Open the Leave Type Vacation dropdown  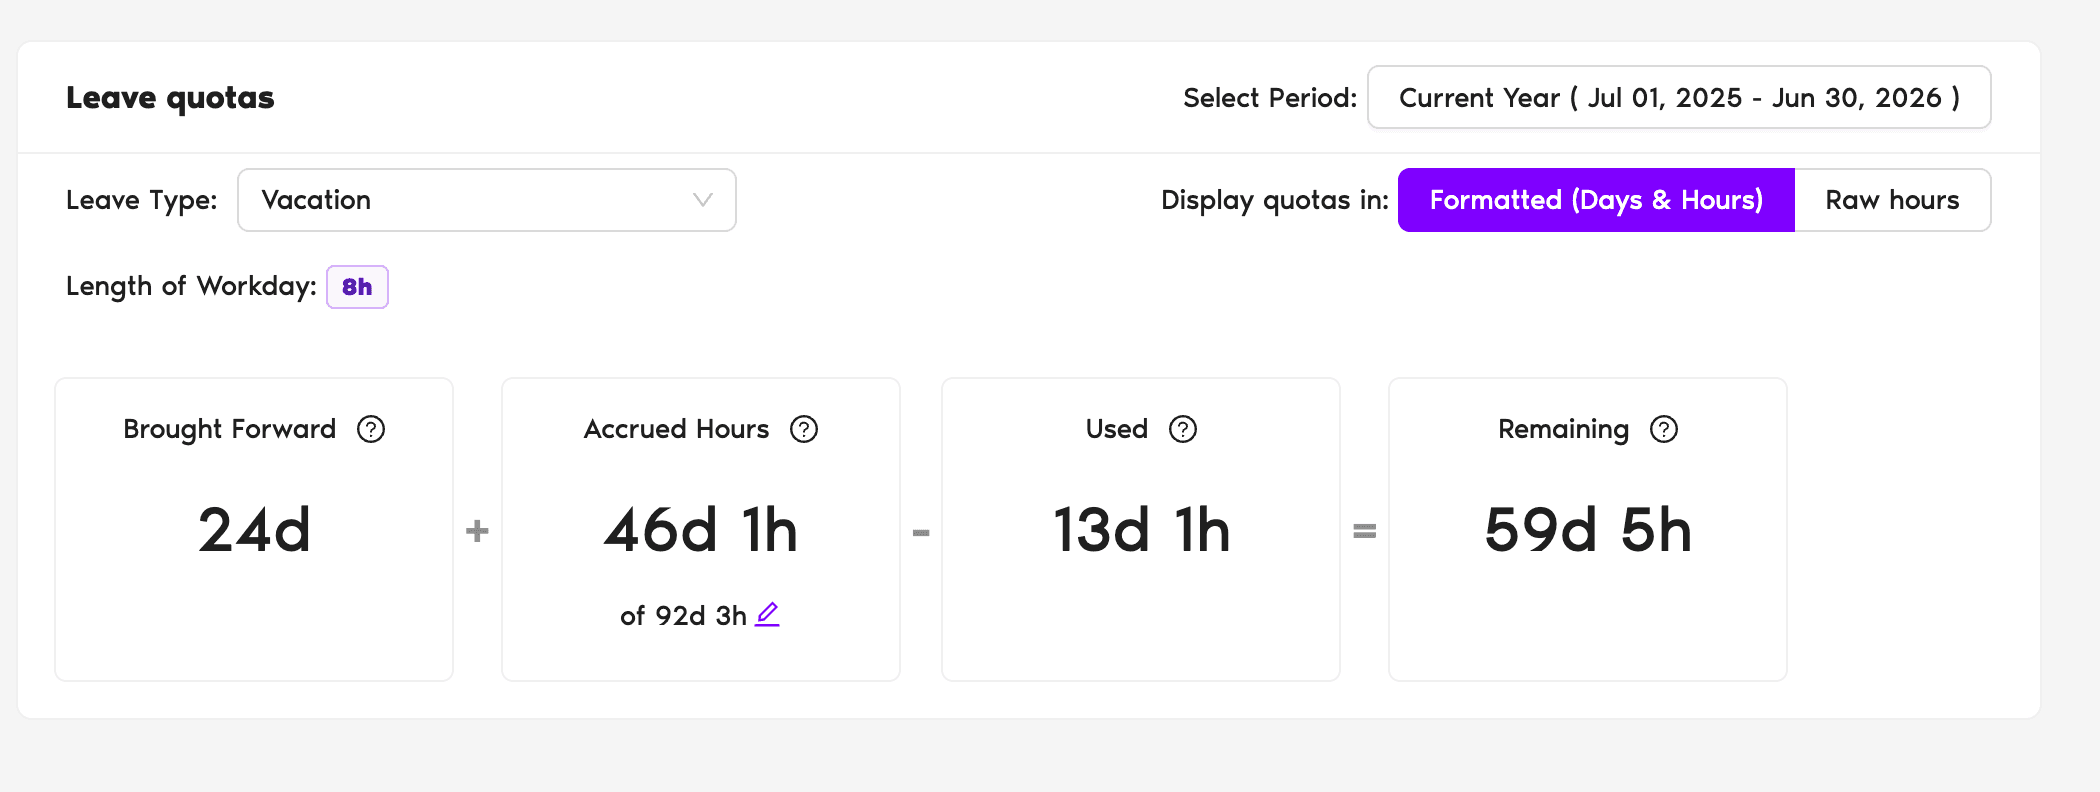(x=486, y=200)
